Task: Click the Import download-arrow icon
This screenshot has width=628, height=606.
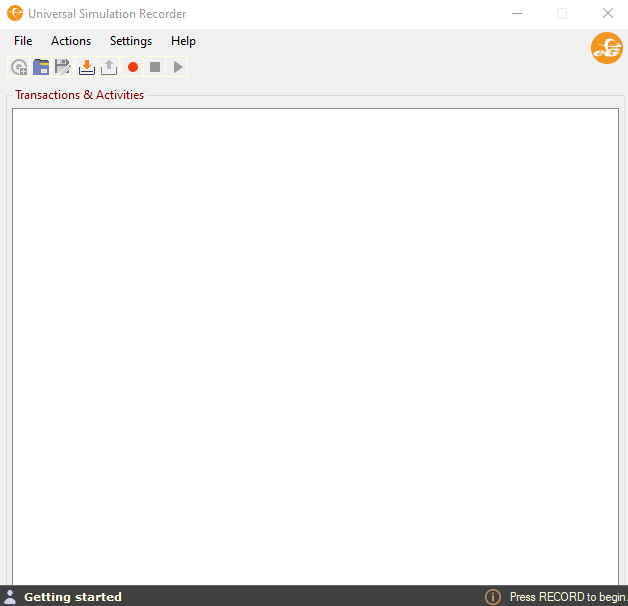Action: (x=87, y=67)
